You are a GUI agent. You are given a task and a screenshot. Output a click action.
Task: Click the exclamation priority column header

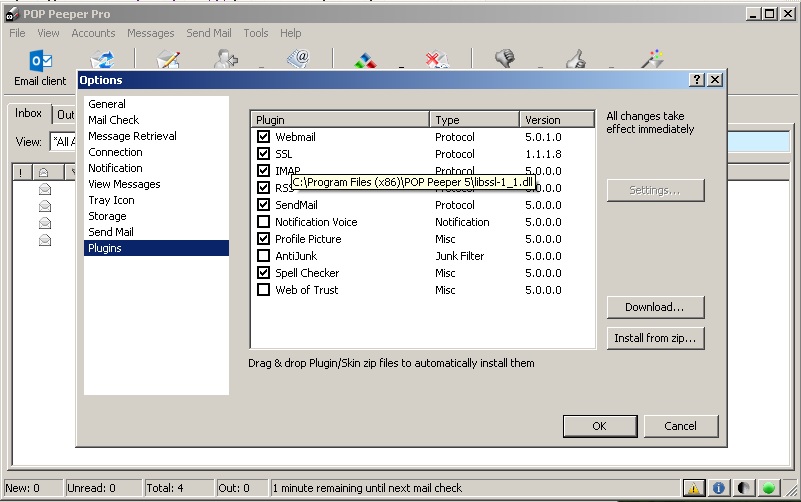[21, 172]
